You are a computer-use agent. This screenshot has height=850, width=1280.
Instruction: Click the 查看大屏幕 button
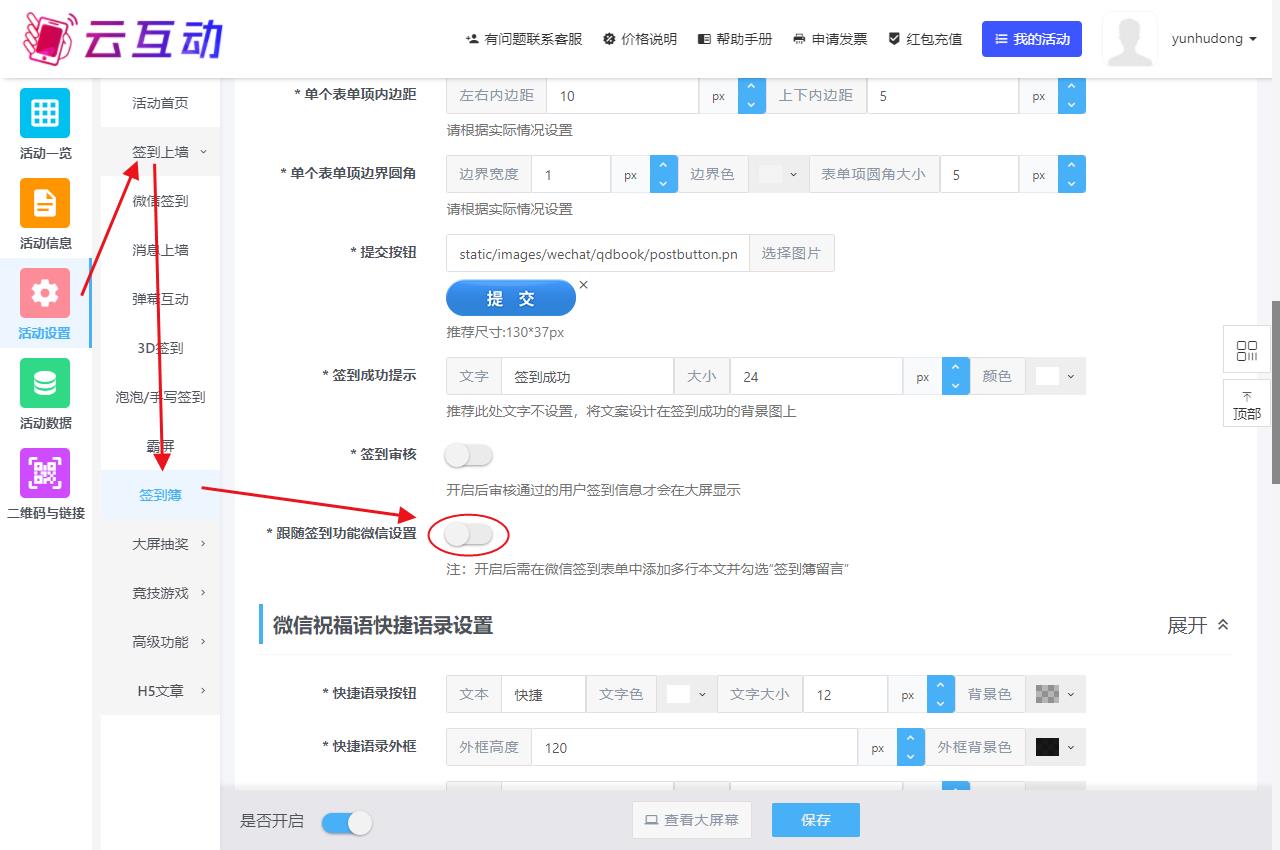pos(692,820)
